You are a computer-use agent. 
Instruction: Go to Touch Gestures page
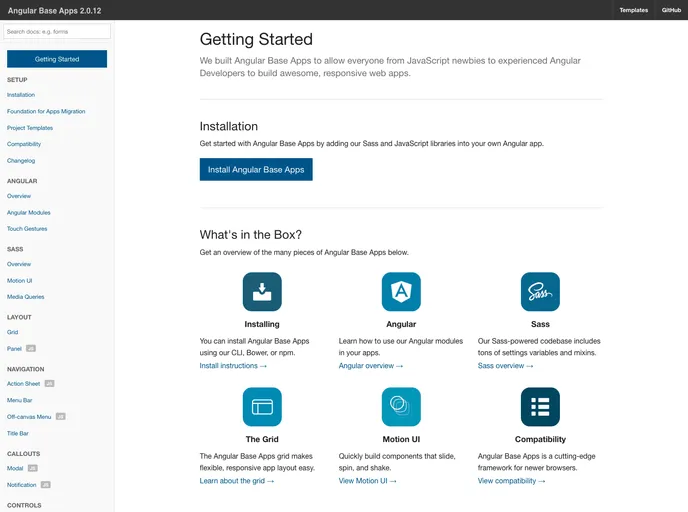coord(27,229)
